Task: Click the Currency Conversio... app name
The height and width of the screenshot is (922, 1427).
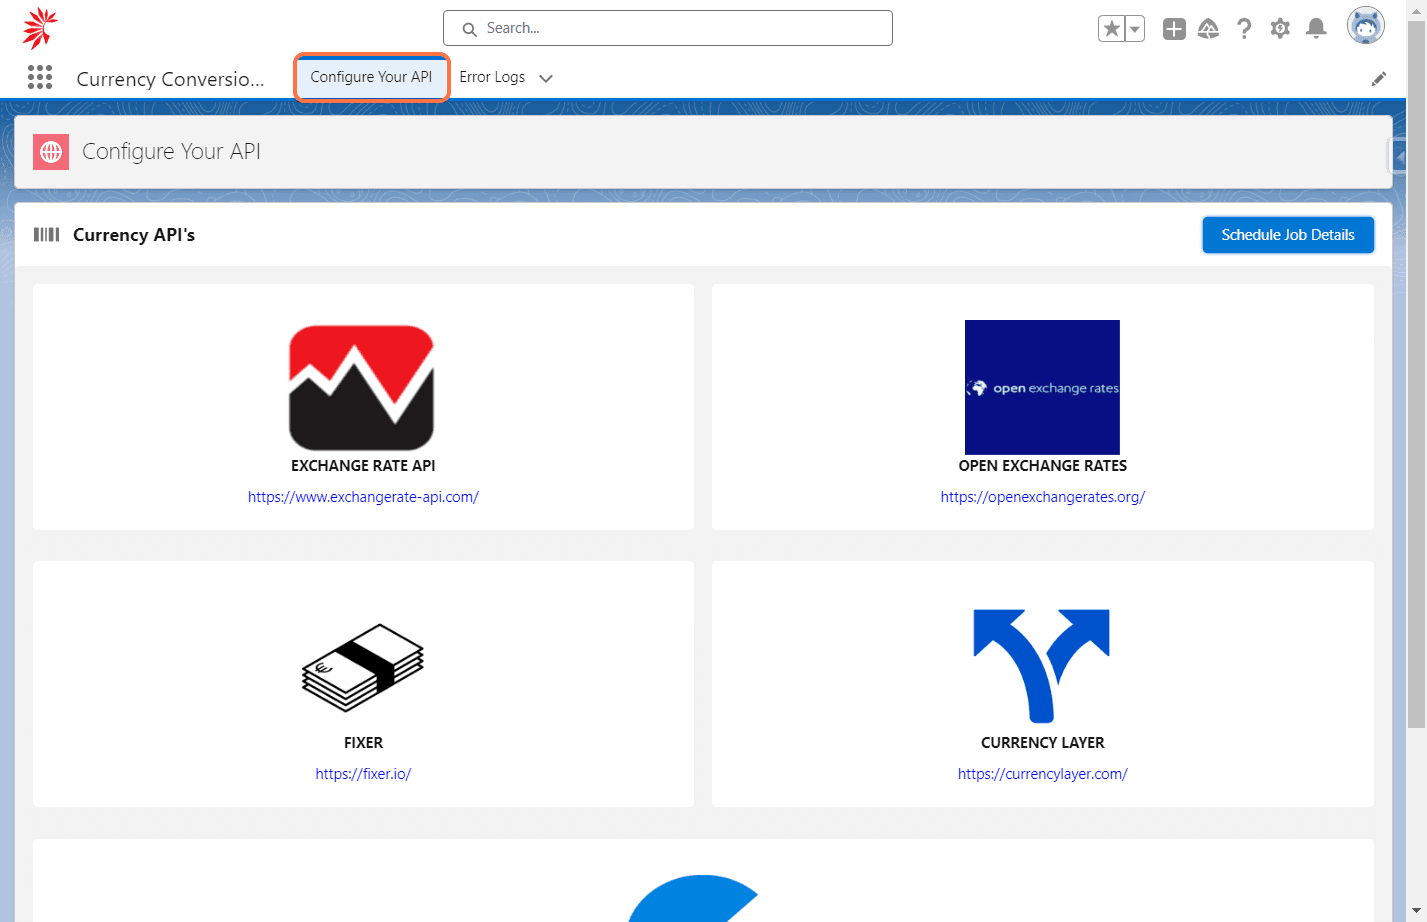Action: click(171, 79)
